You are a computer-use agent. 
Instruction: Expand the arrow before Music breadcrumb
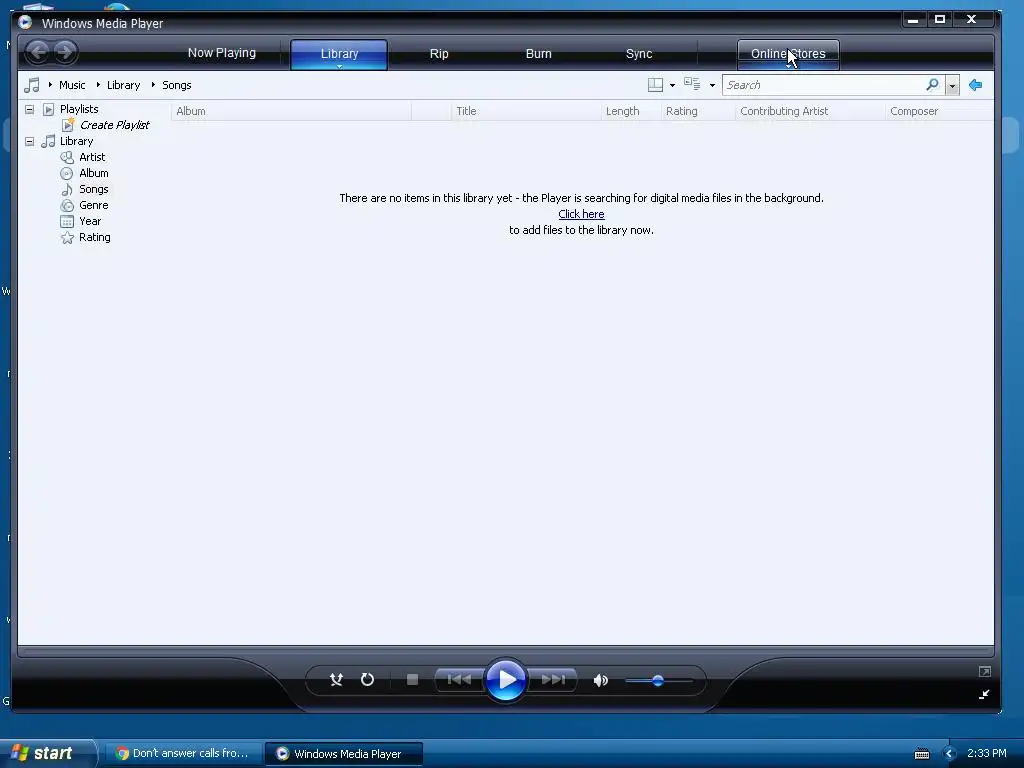tap(50, 84)
